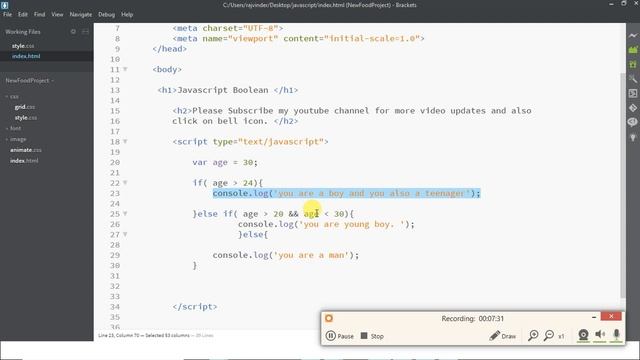The height and width of the screenshot is (360, 640).
Task: Expand the font folder in file tree
Action: (x=7, y=129)
